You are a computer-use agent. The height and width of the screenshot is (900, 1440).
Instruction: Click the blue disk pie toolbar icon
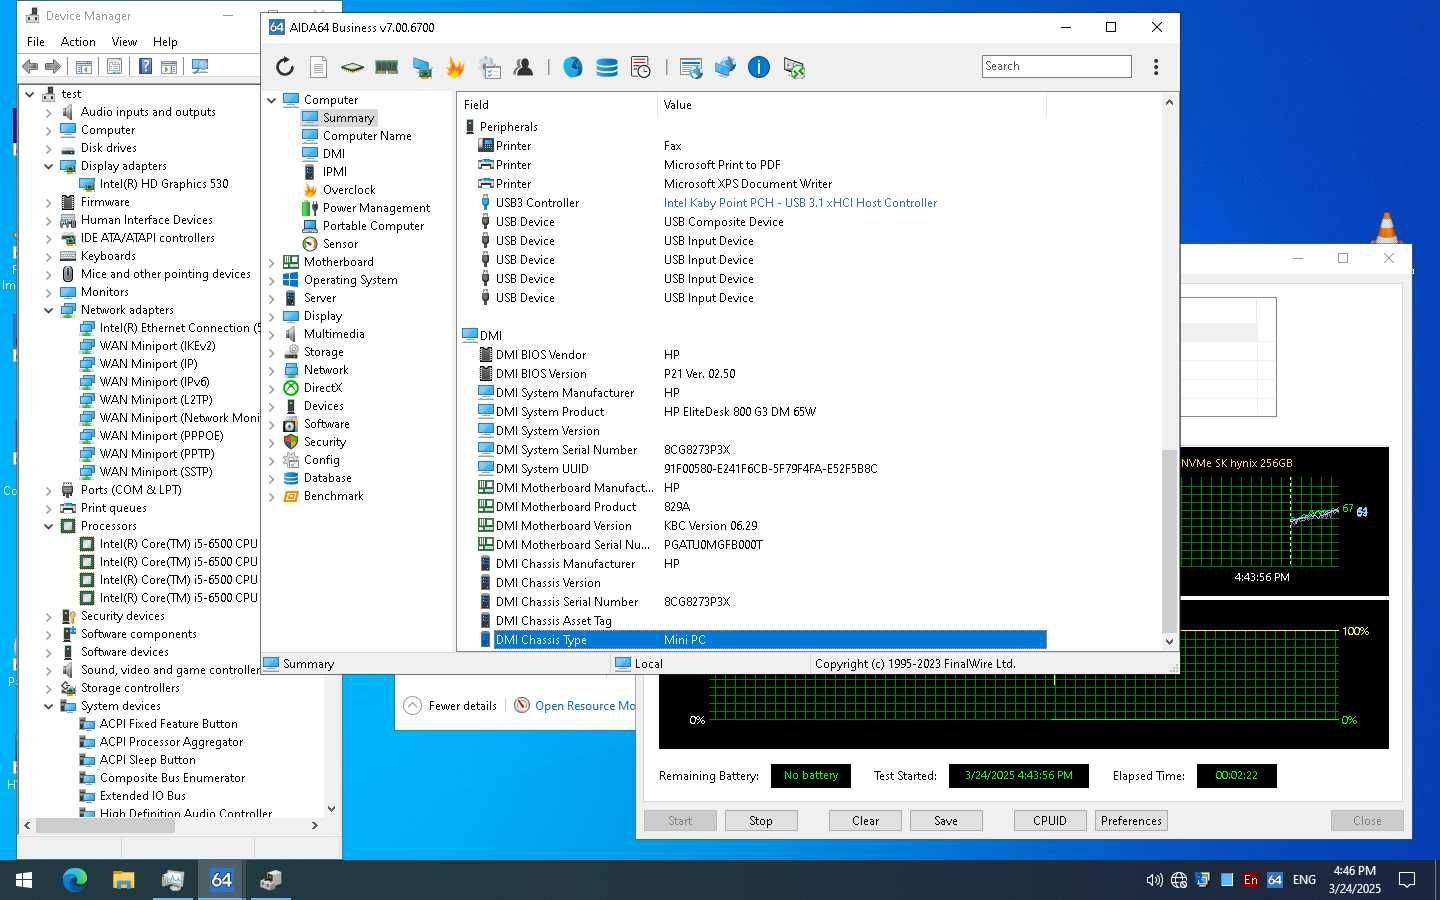point(573,67)
